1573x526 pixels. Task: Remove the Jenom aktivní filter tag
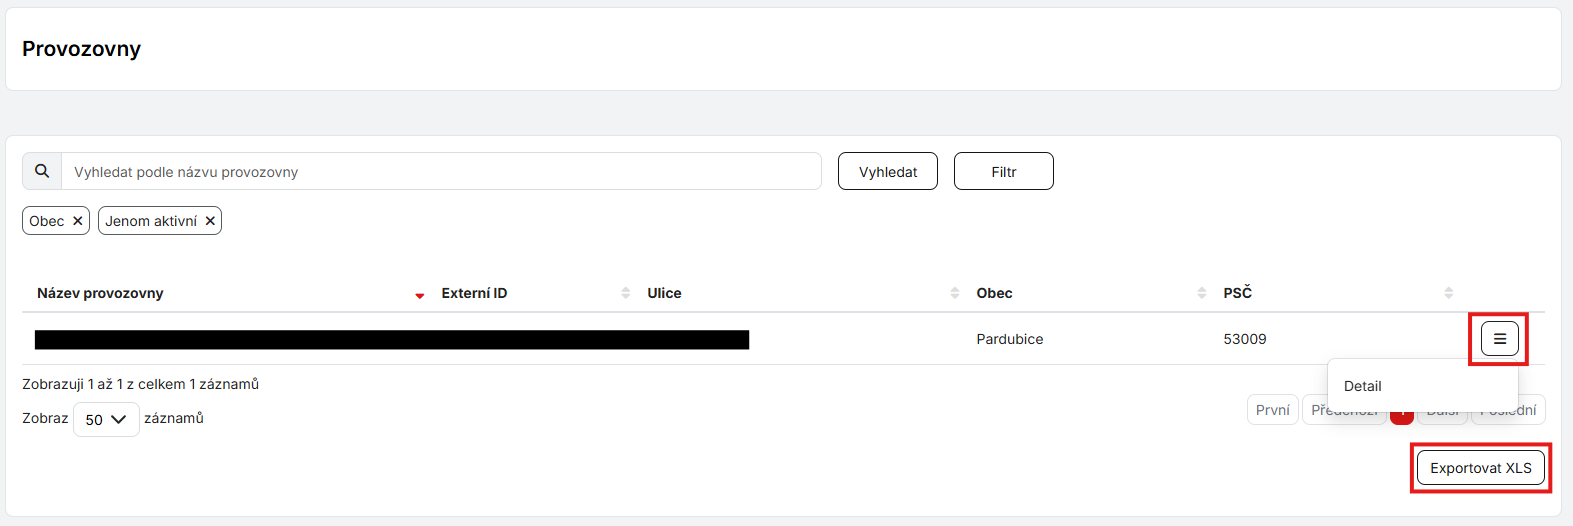click(x=210, y=221)
